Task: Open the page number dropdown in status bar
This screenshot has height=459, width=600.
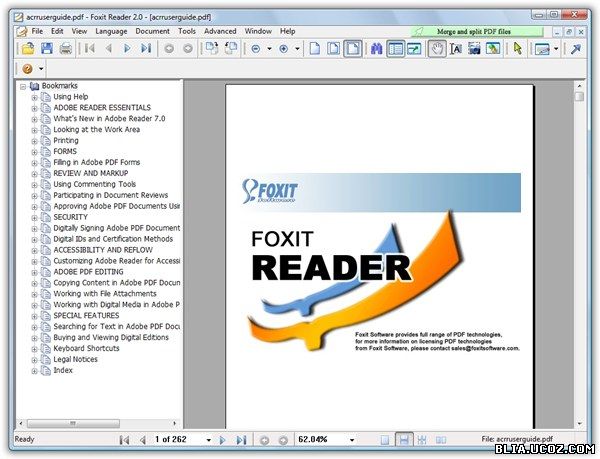Action: (209, 440)
